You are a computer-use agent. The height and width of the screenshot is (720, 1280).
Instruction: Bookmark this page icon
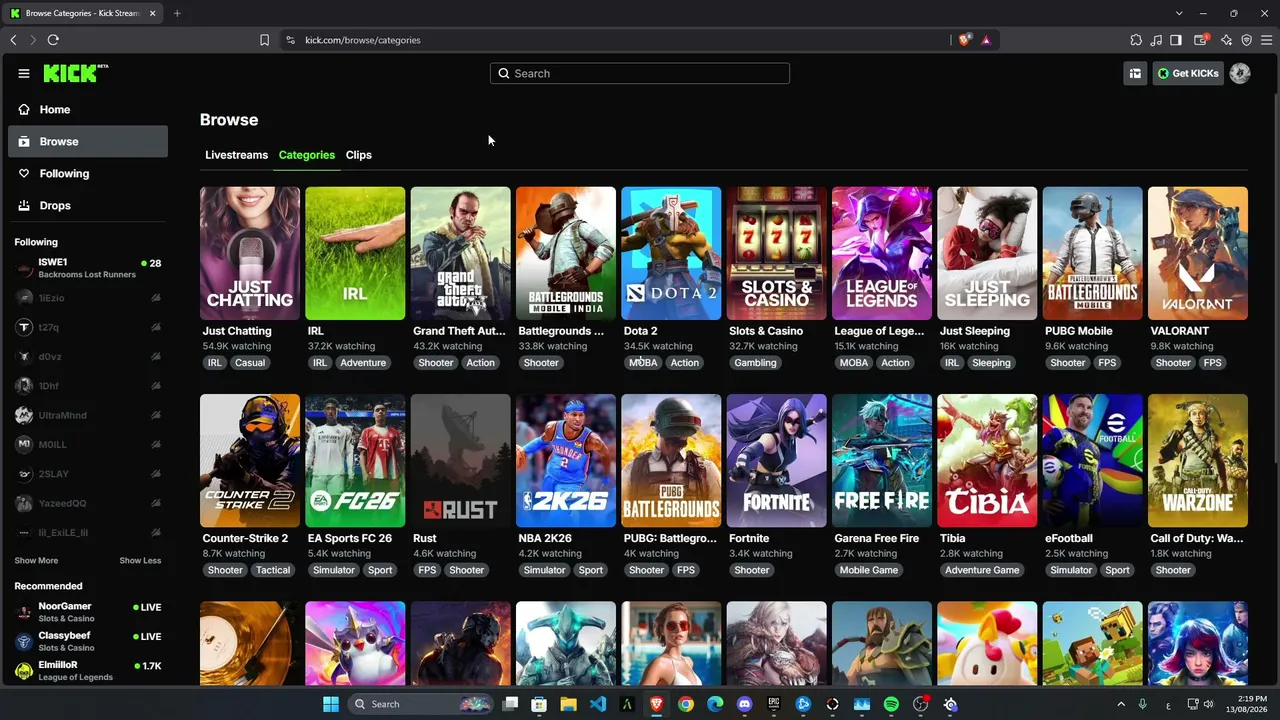point(264,40)
